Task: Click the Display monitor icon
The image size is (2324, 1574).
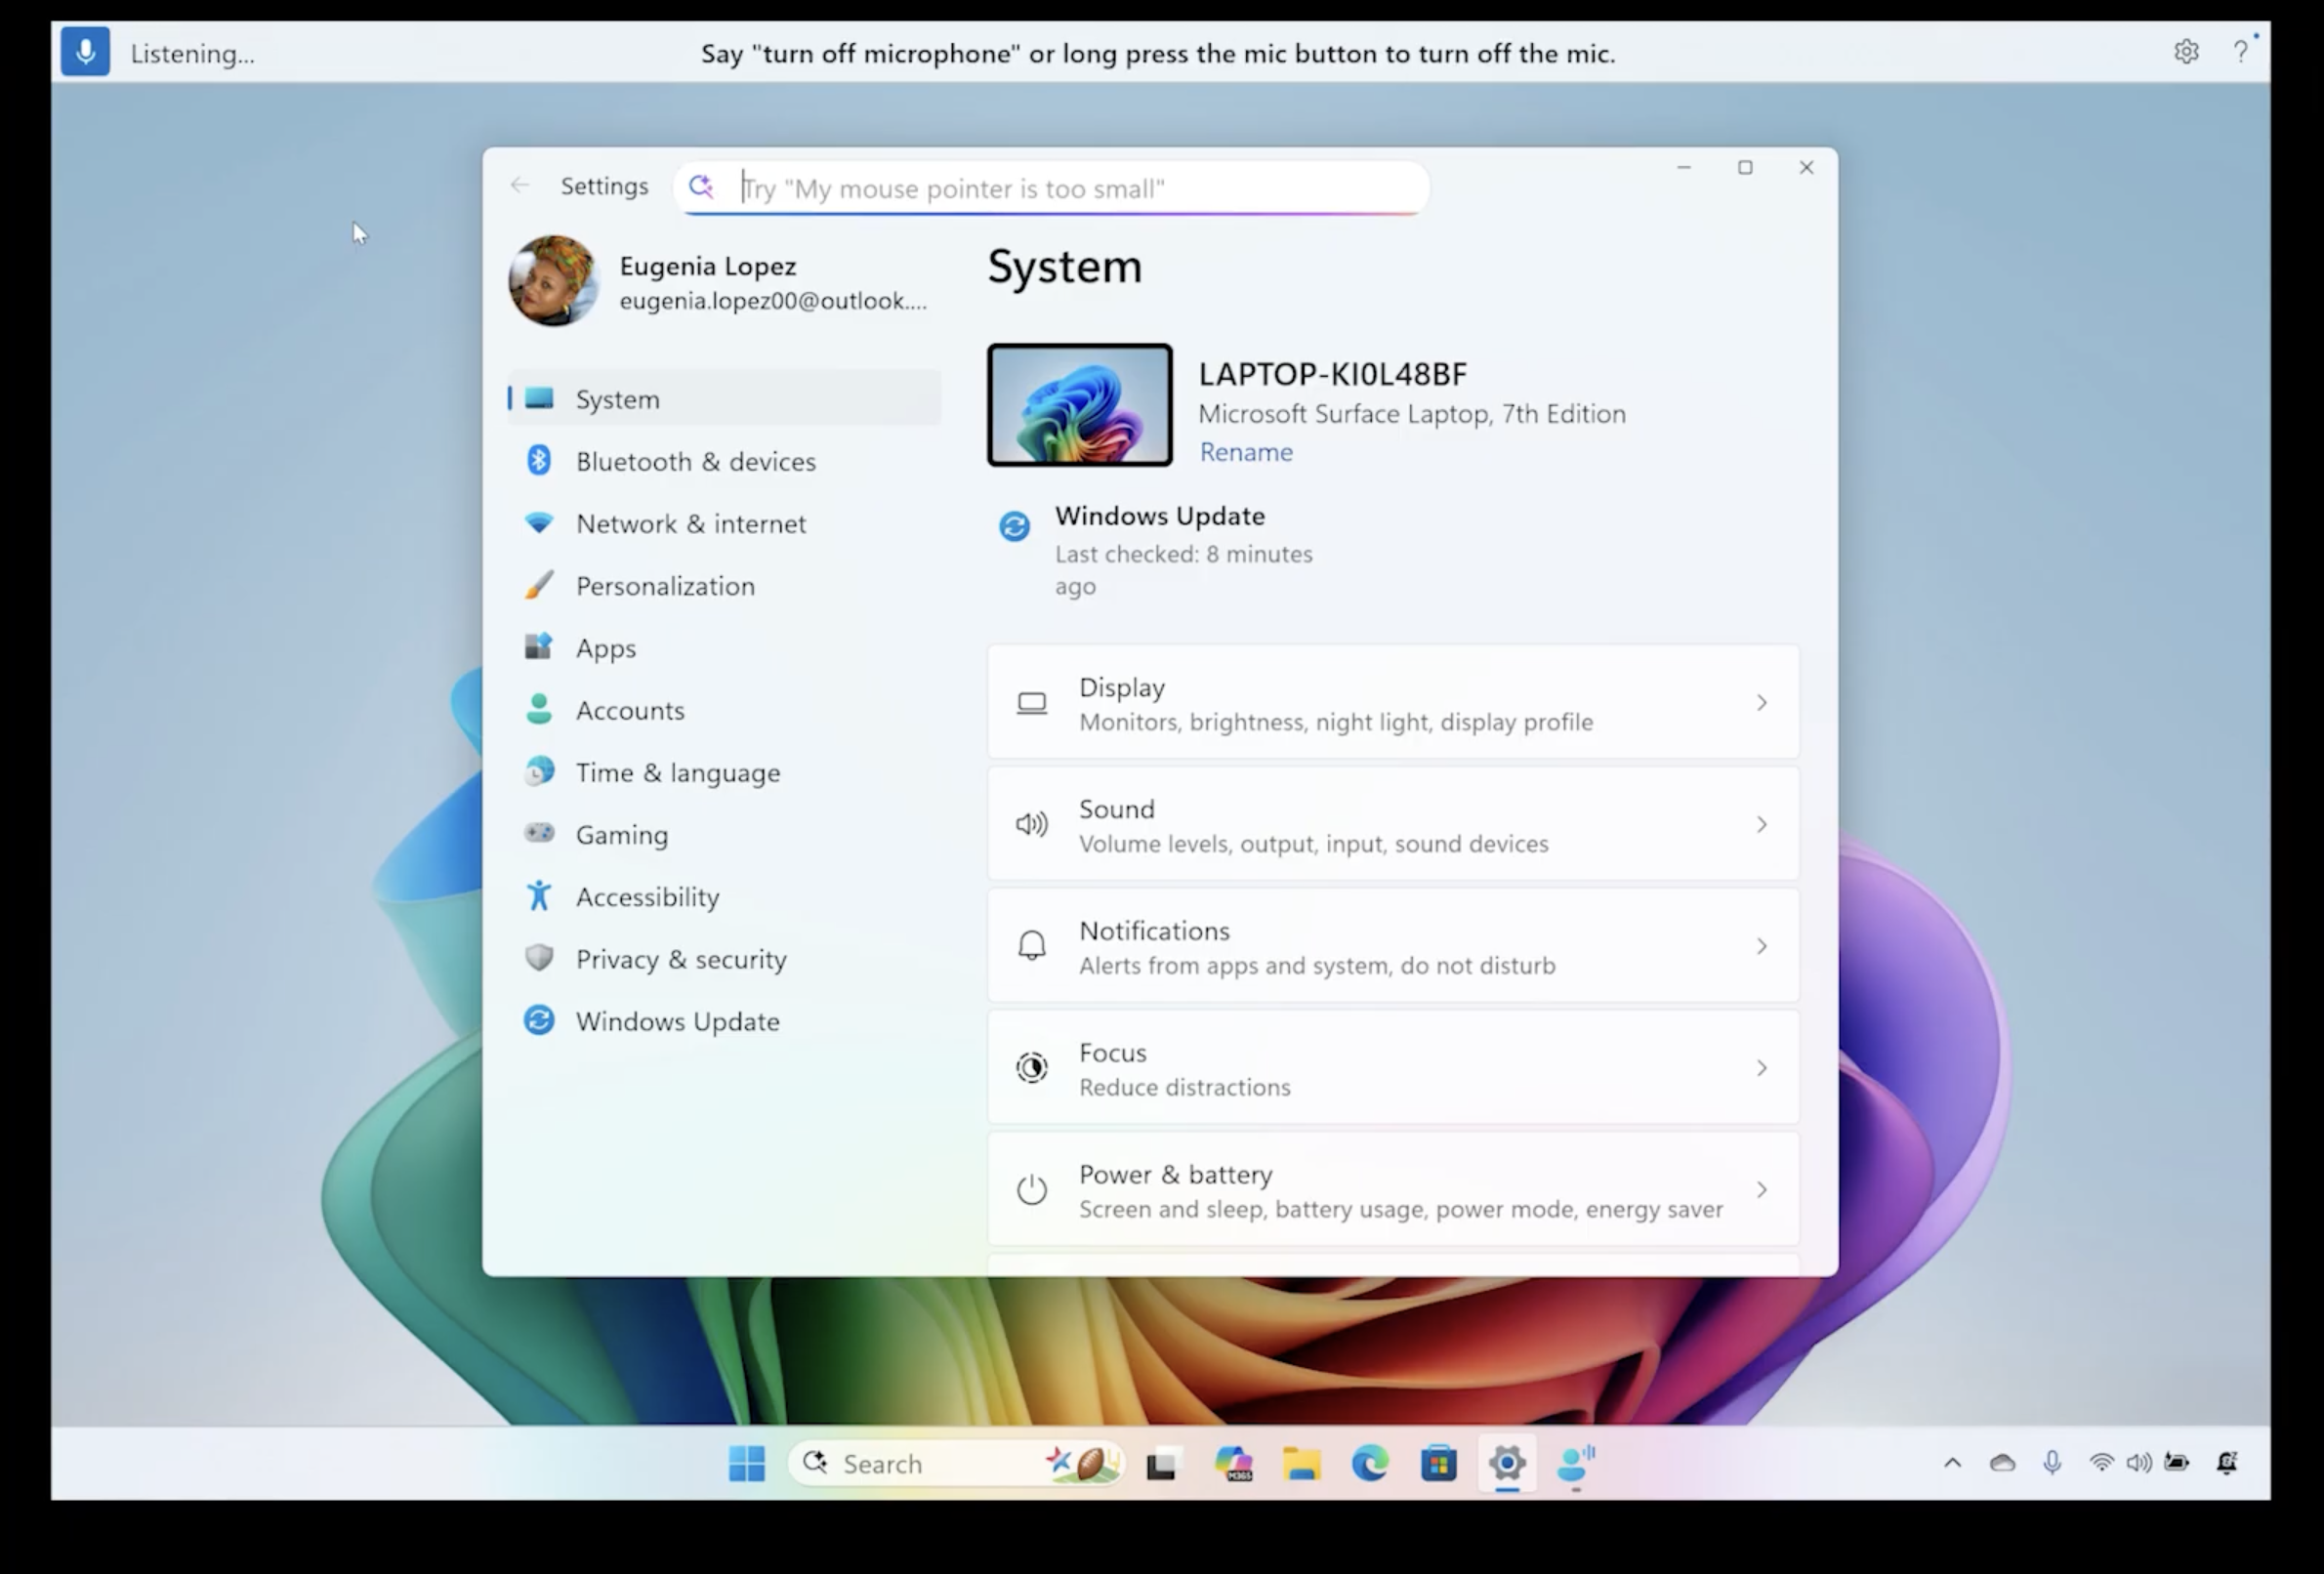Action: (1032, 703)
